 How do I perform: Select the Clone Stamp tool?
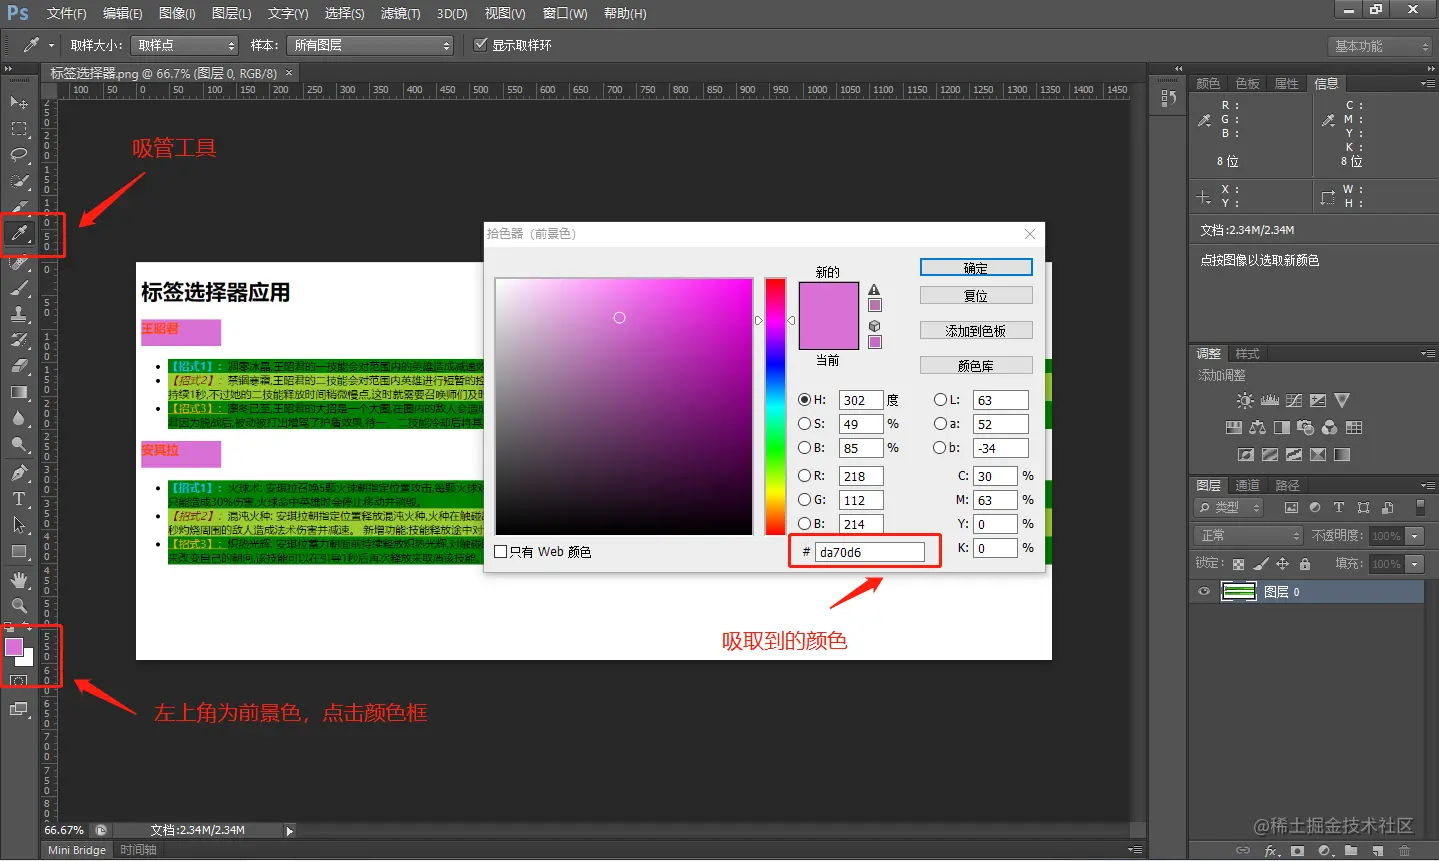(x=19, y=314)
